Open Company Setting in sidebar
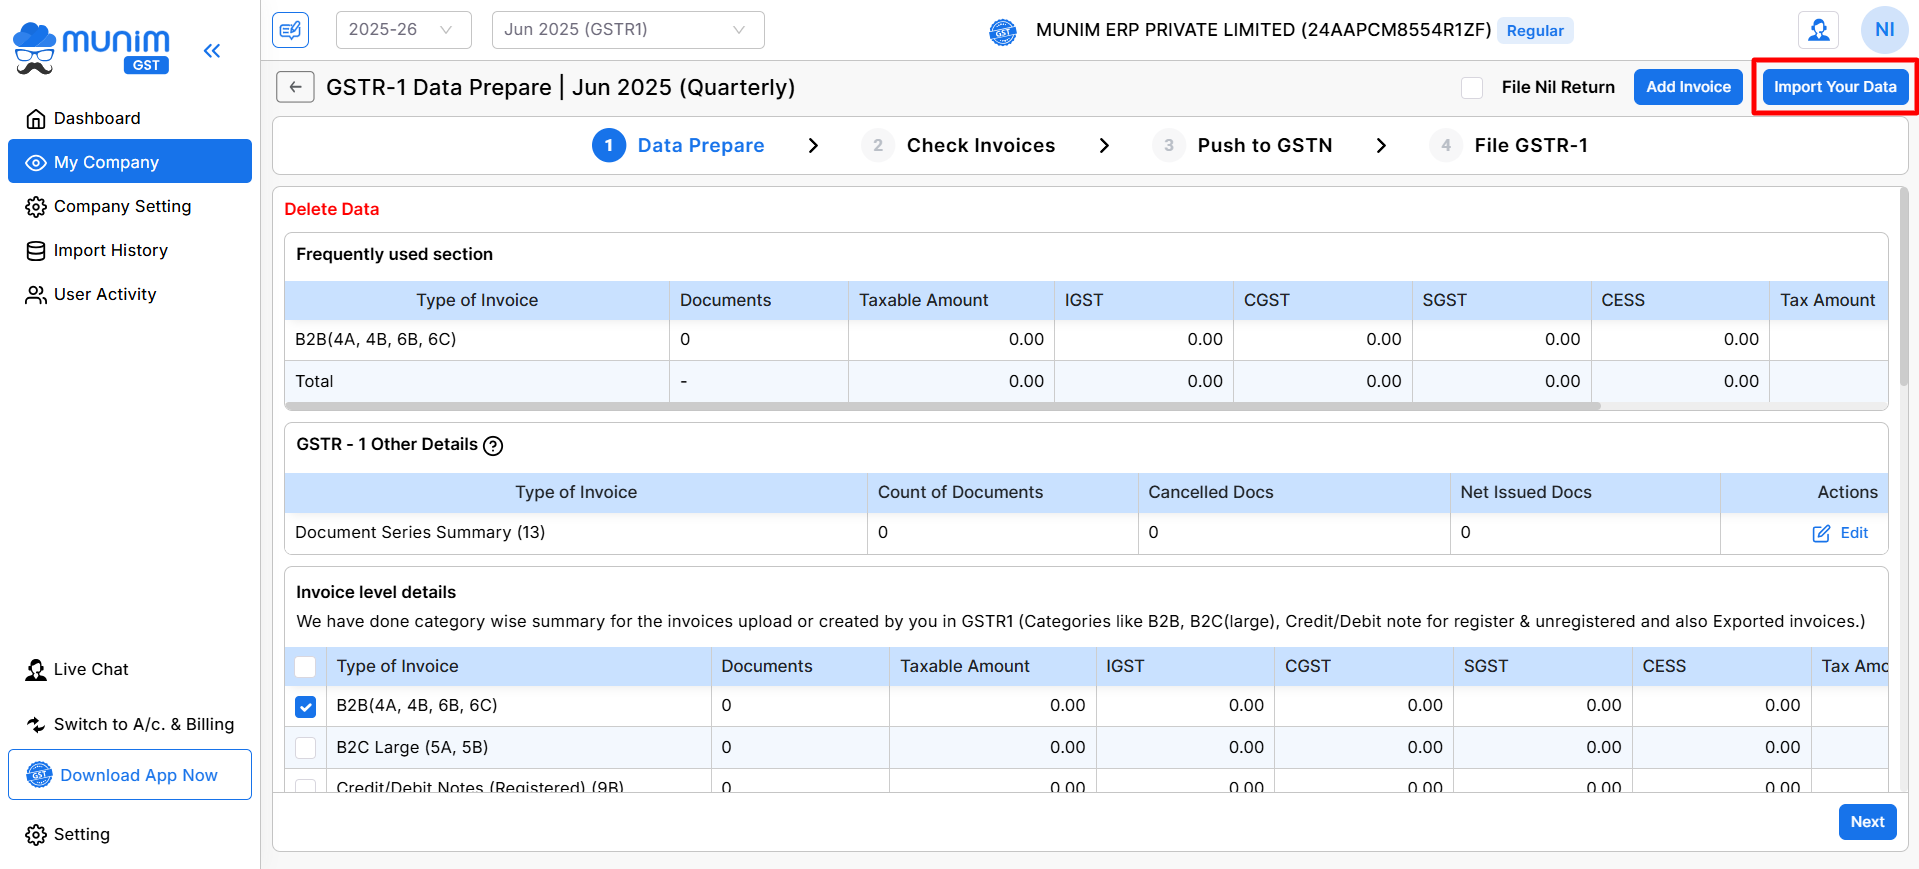 pos(130,207)
